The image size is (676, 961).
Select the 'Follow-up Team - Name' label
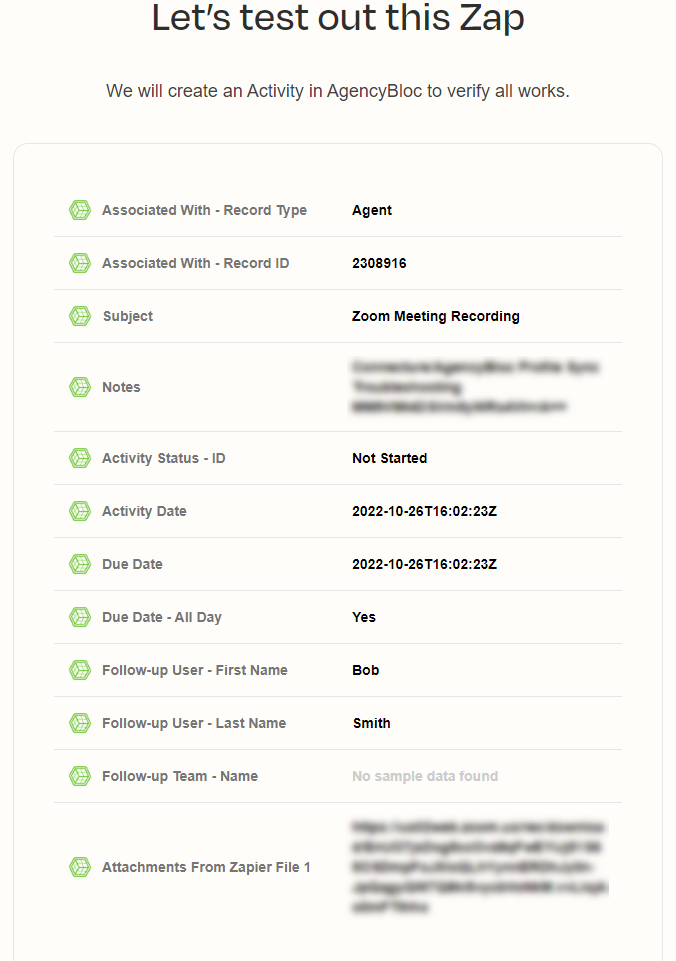point(180,776)
